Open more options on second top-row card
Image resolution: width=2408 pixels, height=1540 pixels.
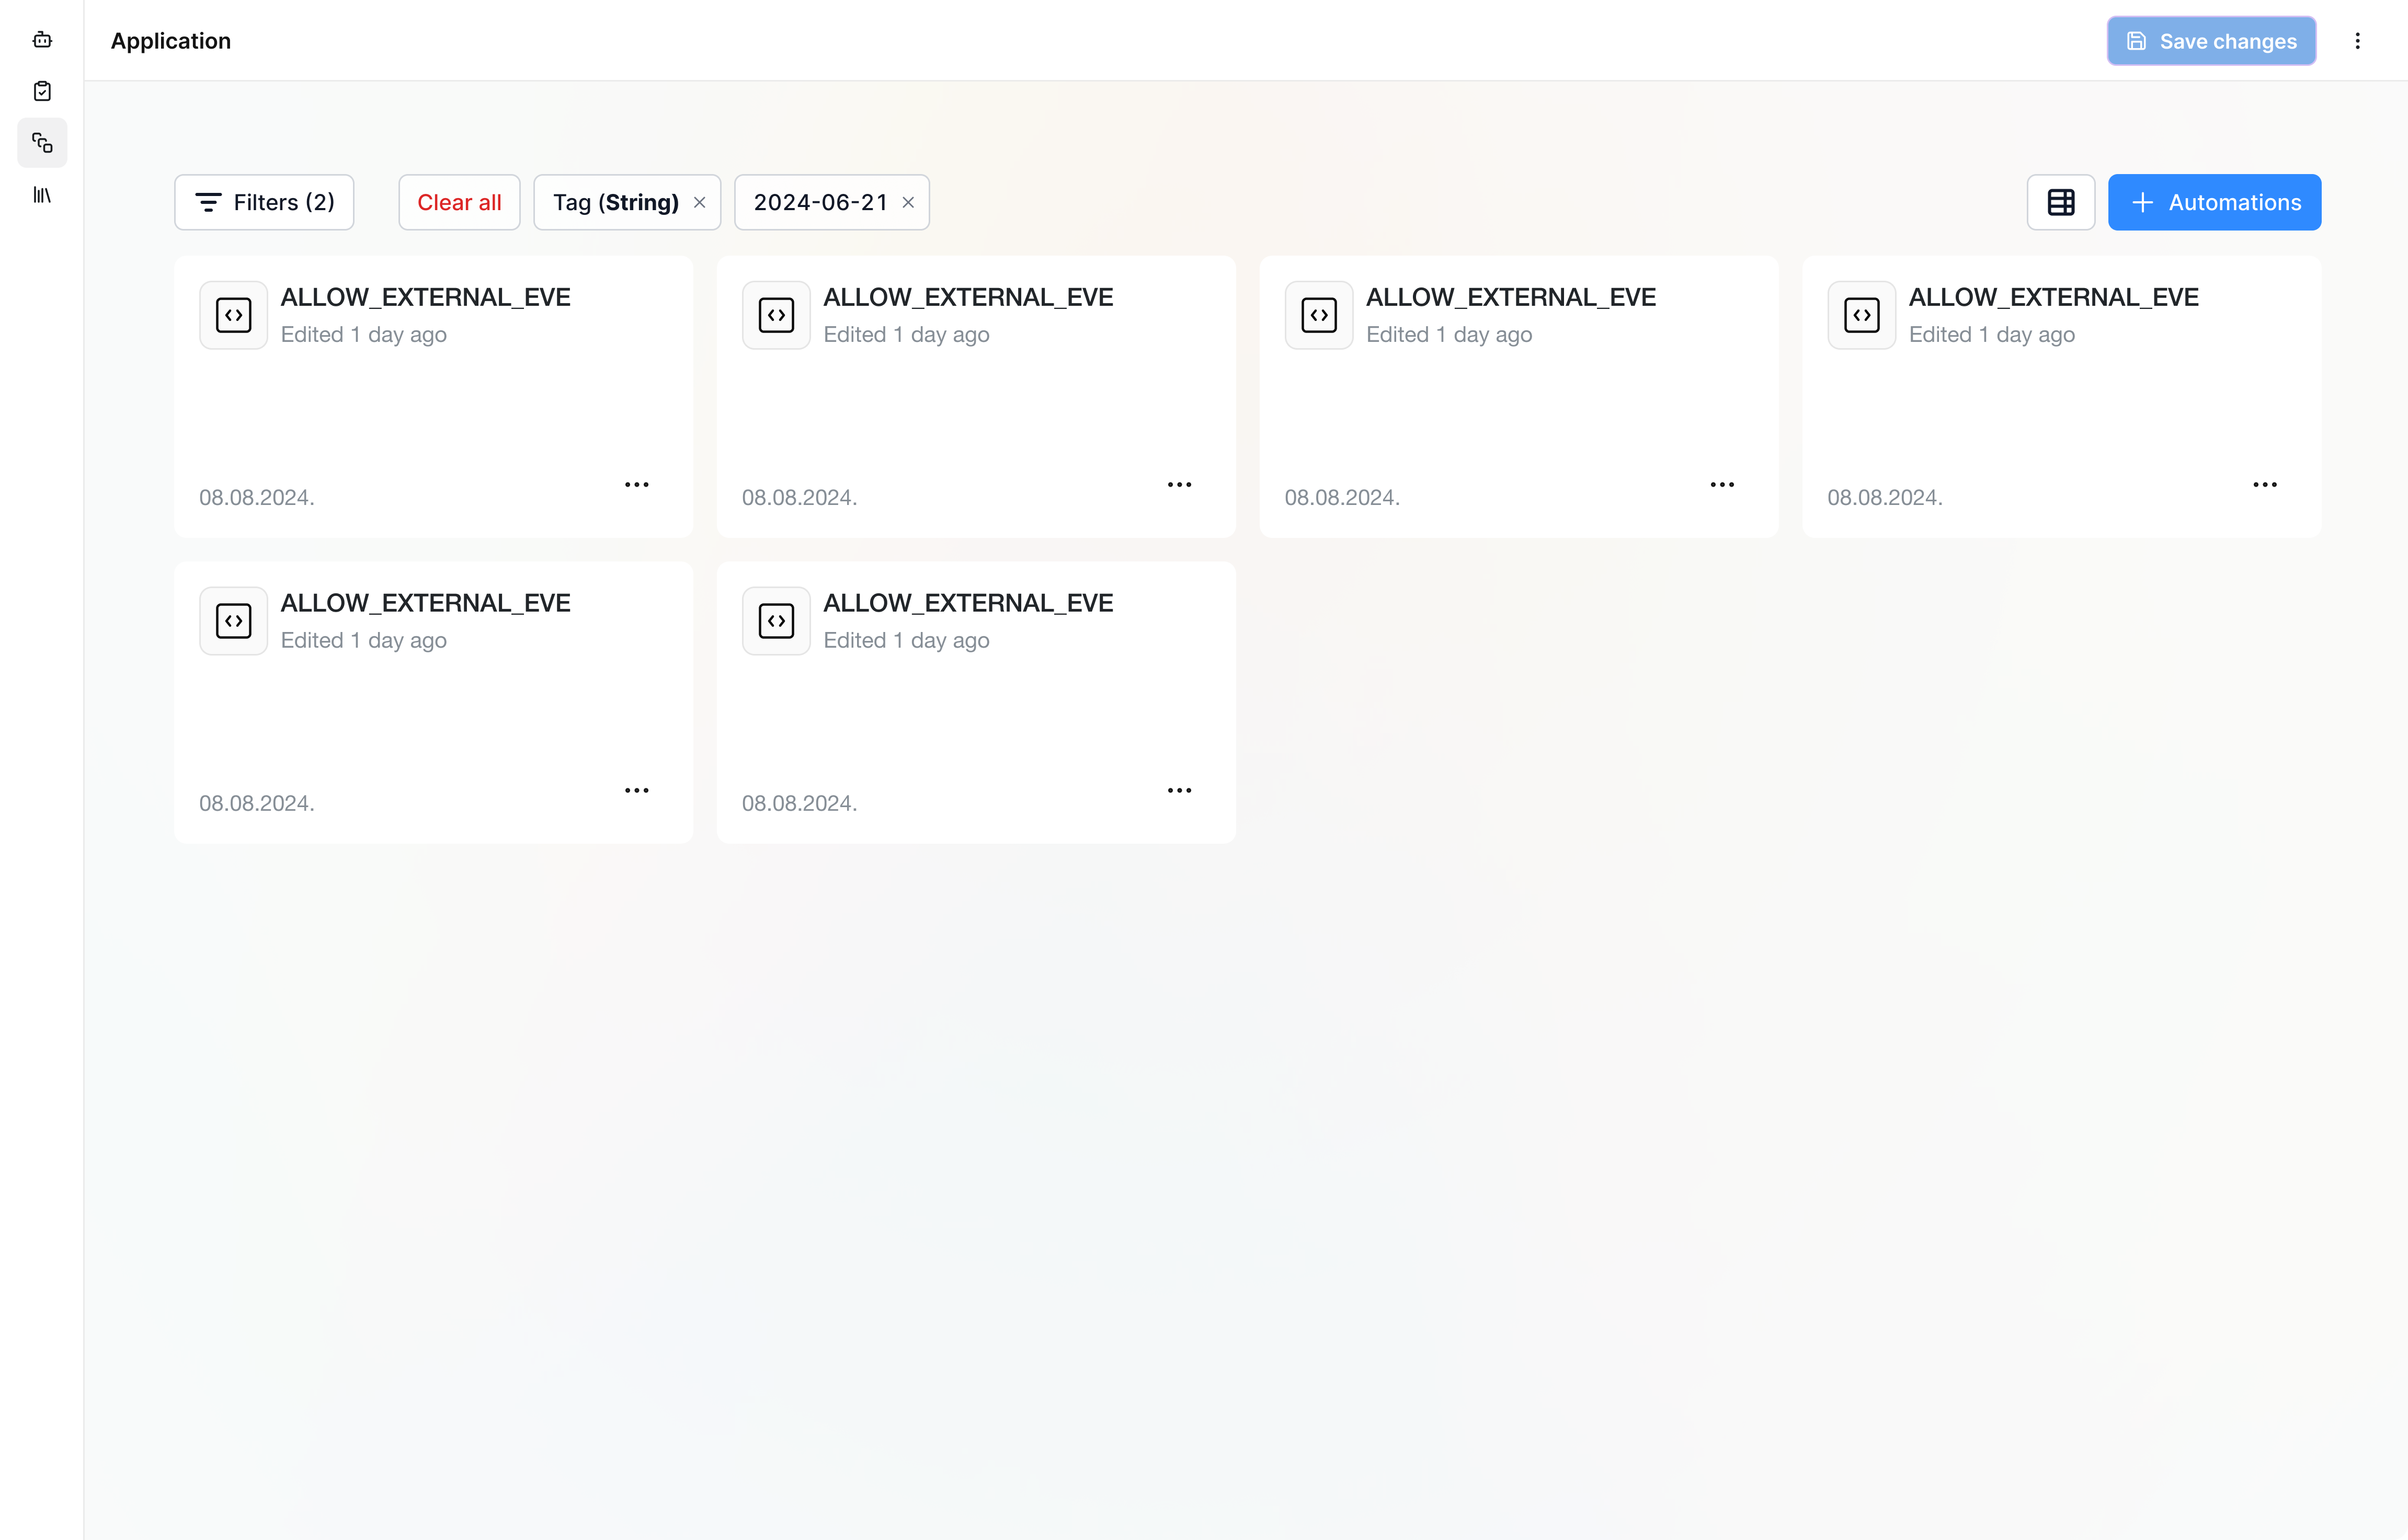point(1179,485)
